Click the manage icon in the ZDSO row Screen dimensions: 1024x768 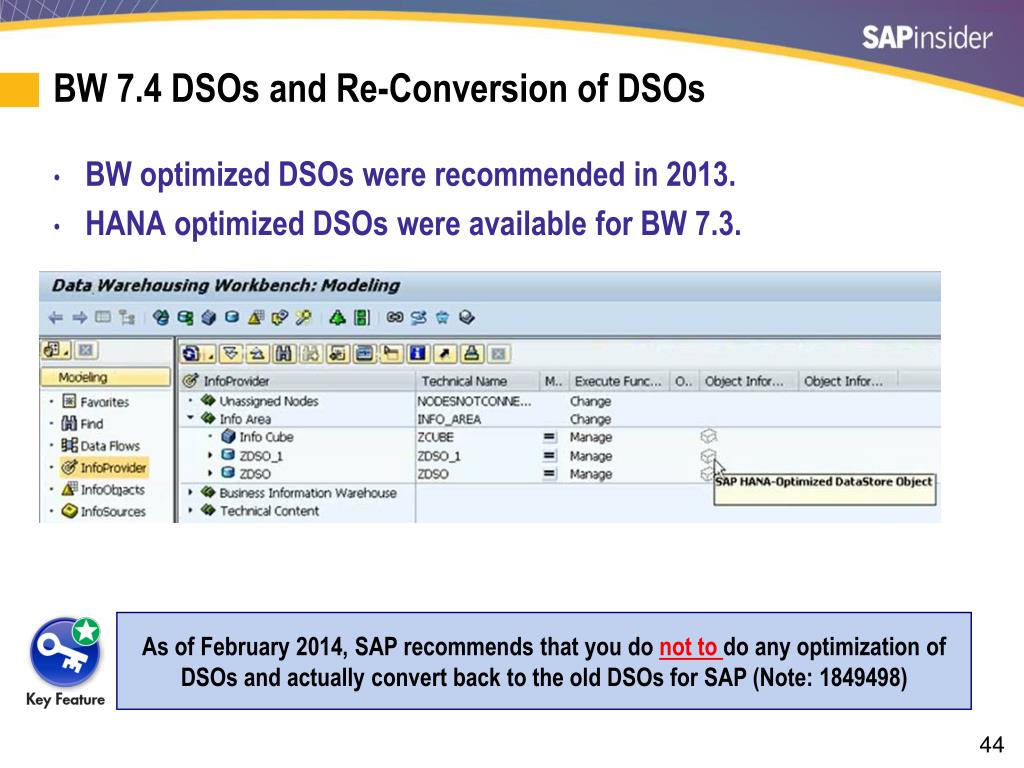click(549, 473)
